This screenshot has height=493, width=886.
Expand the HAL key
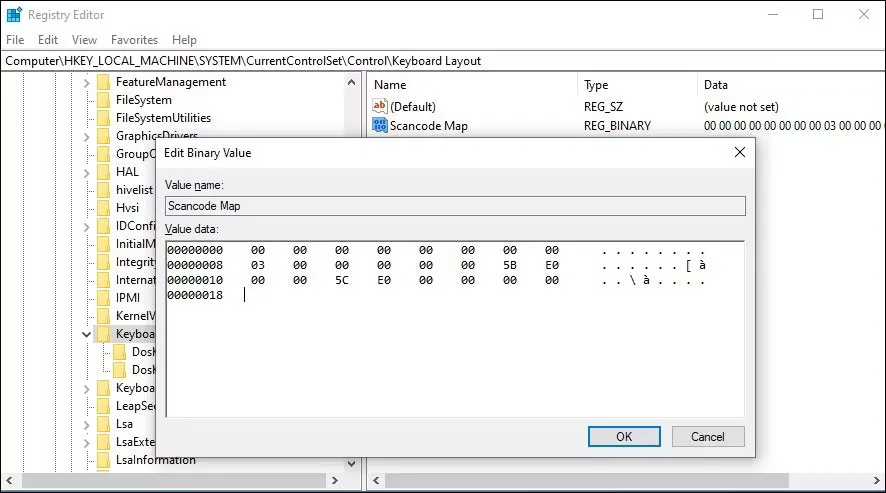[x=86, y=172]
